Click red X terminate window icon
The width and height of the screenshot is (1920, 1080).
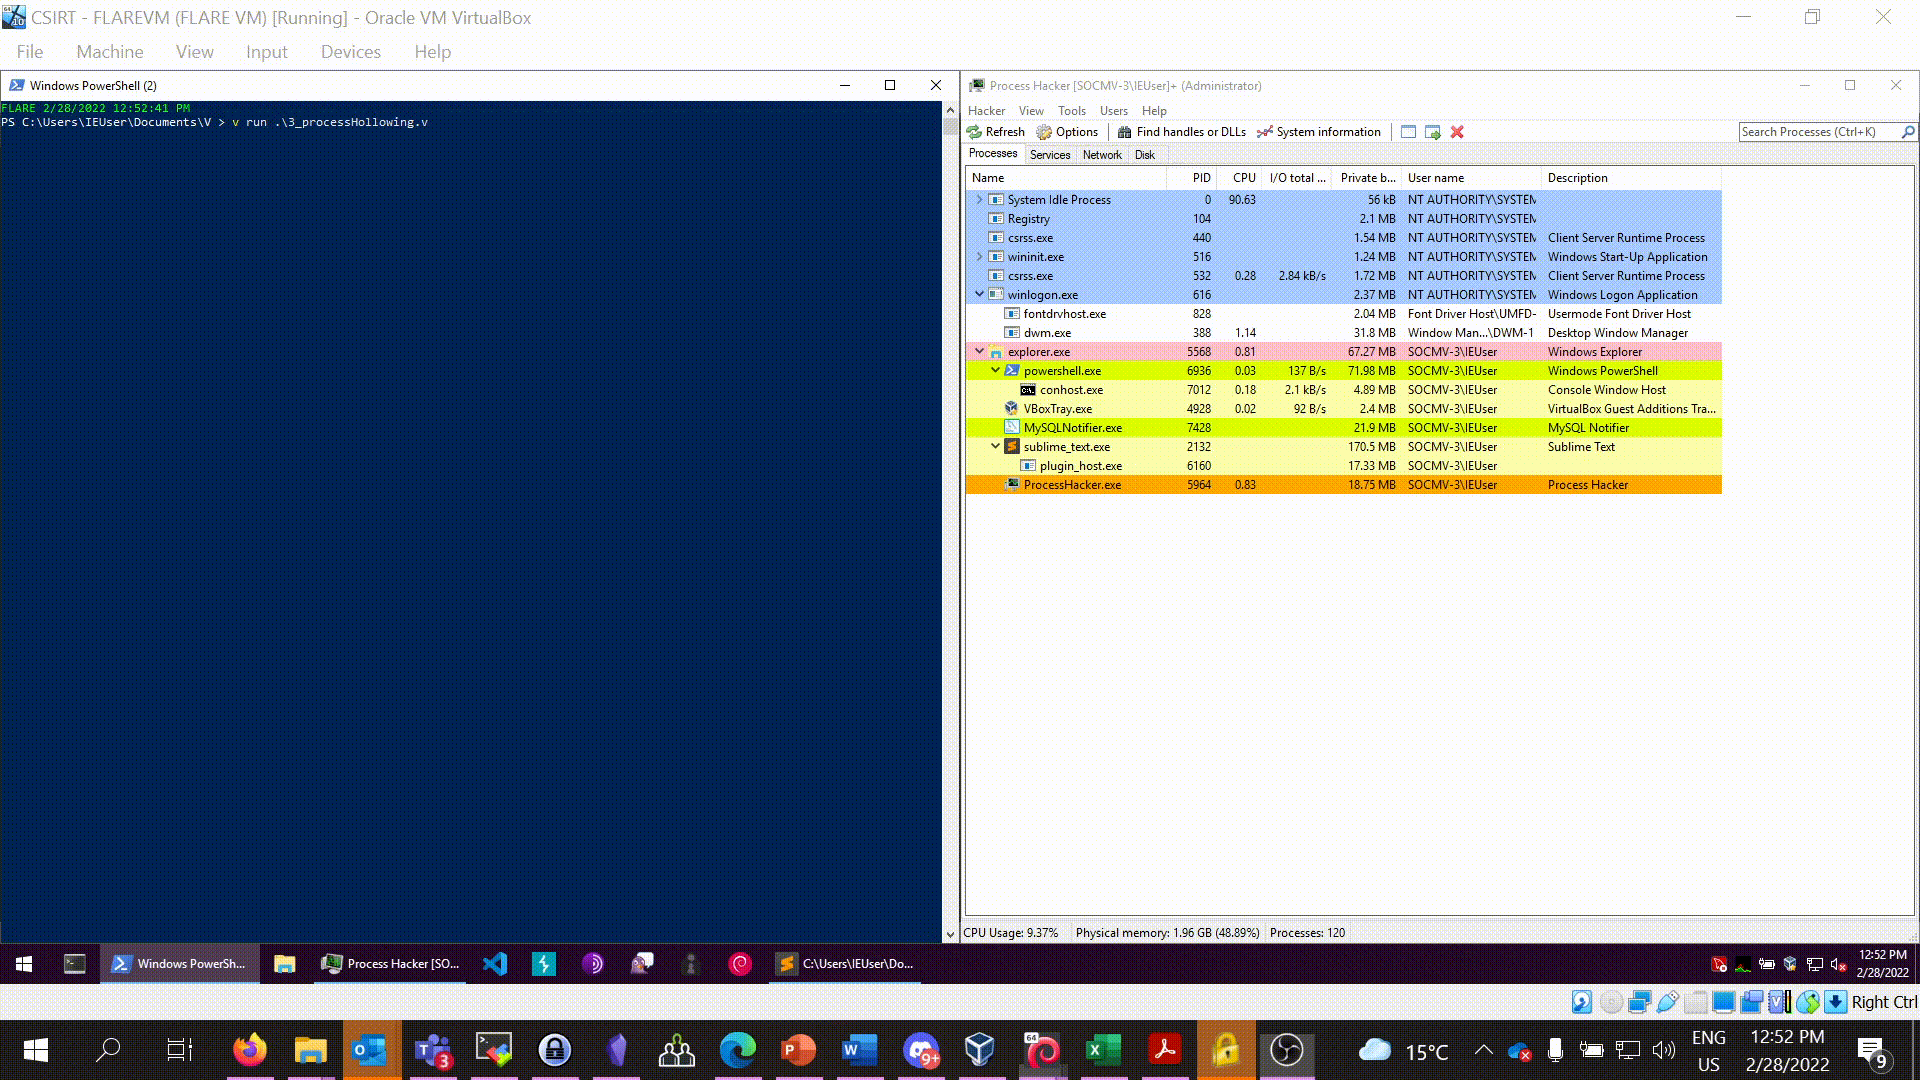[x=1457, y=132]
